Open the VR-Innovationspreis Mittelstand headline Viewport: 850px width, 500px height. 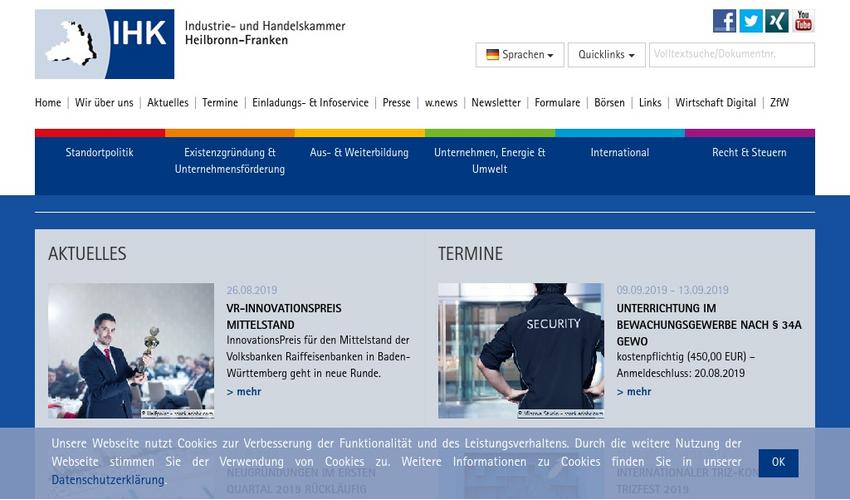[284, 316]
